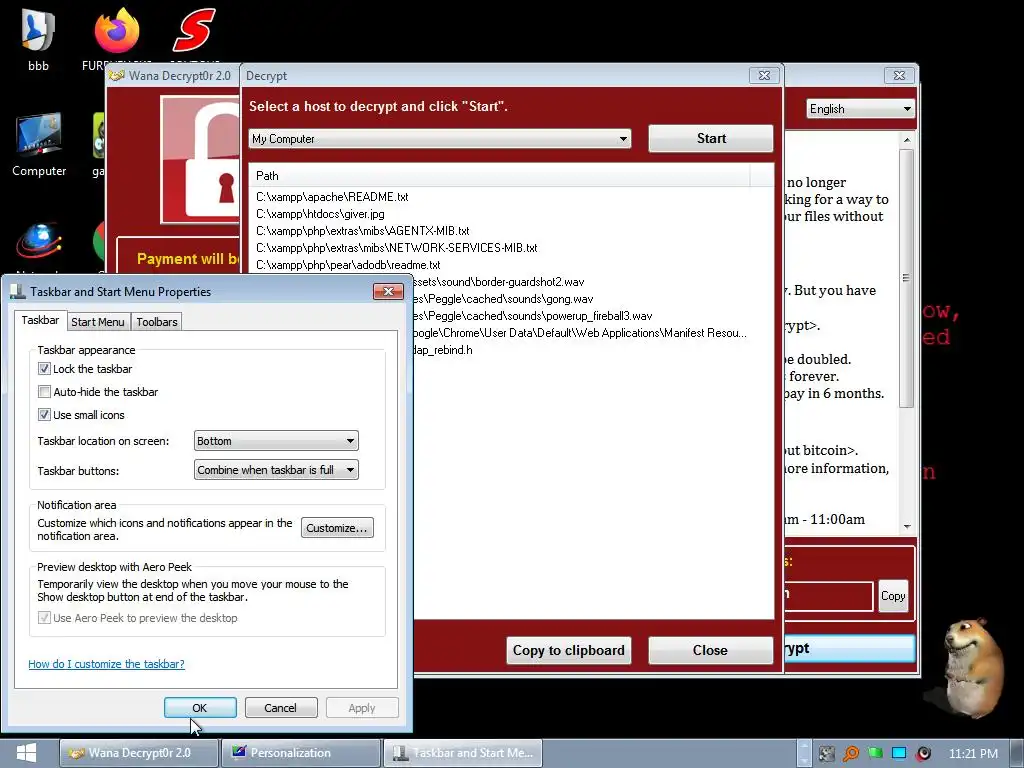1024x768 pixels.
Task: Click Cancel in the Taskbar Properties dialog
Action: click(x=280, y=708)
